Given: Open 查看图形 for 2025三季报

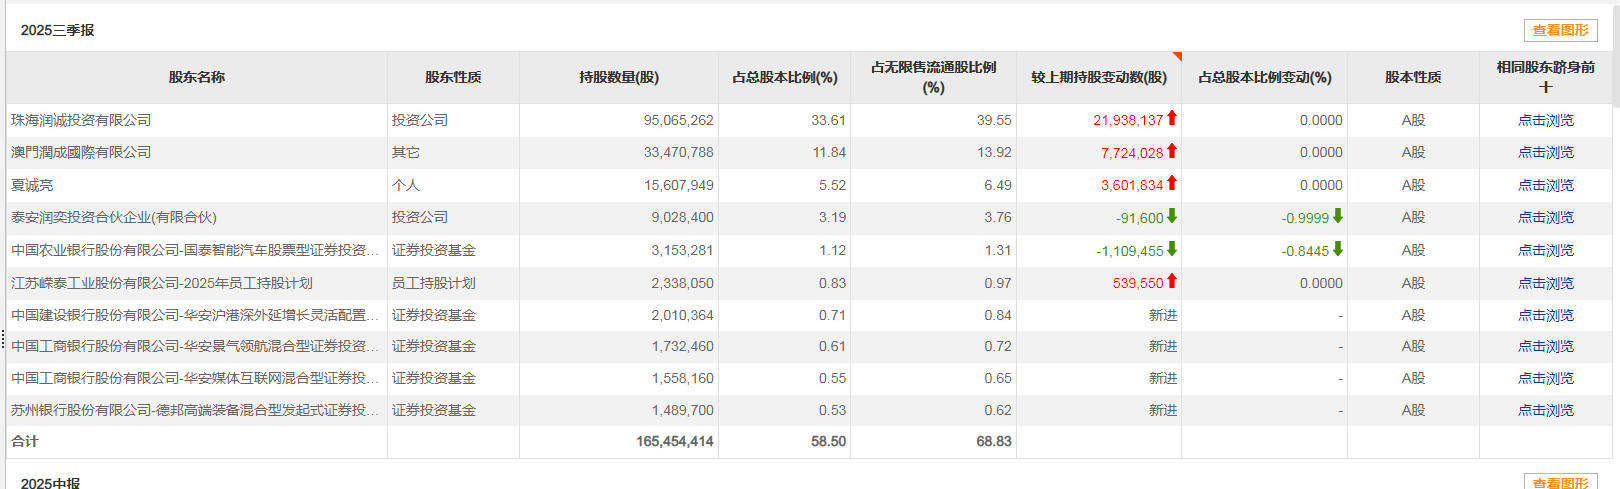Looking at the screenshot, I should coord(1560,30).
